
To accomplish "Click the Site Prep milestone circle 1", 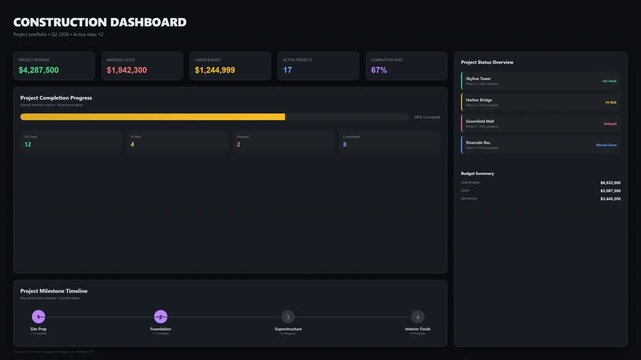I will click(x=38, y=317).
